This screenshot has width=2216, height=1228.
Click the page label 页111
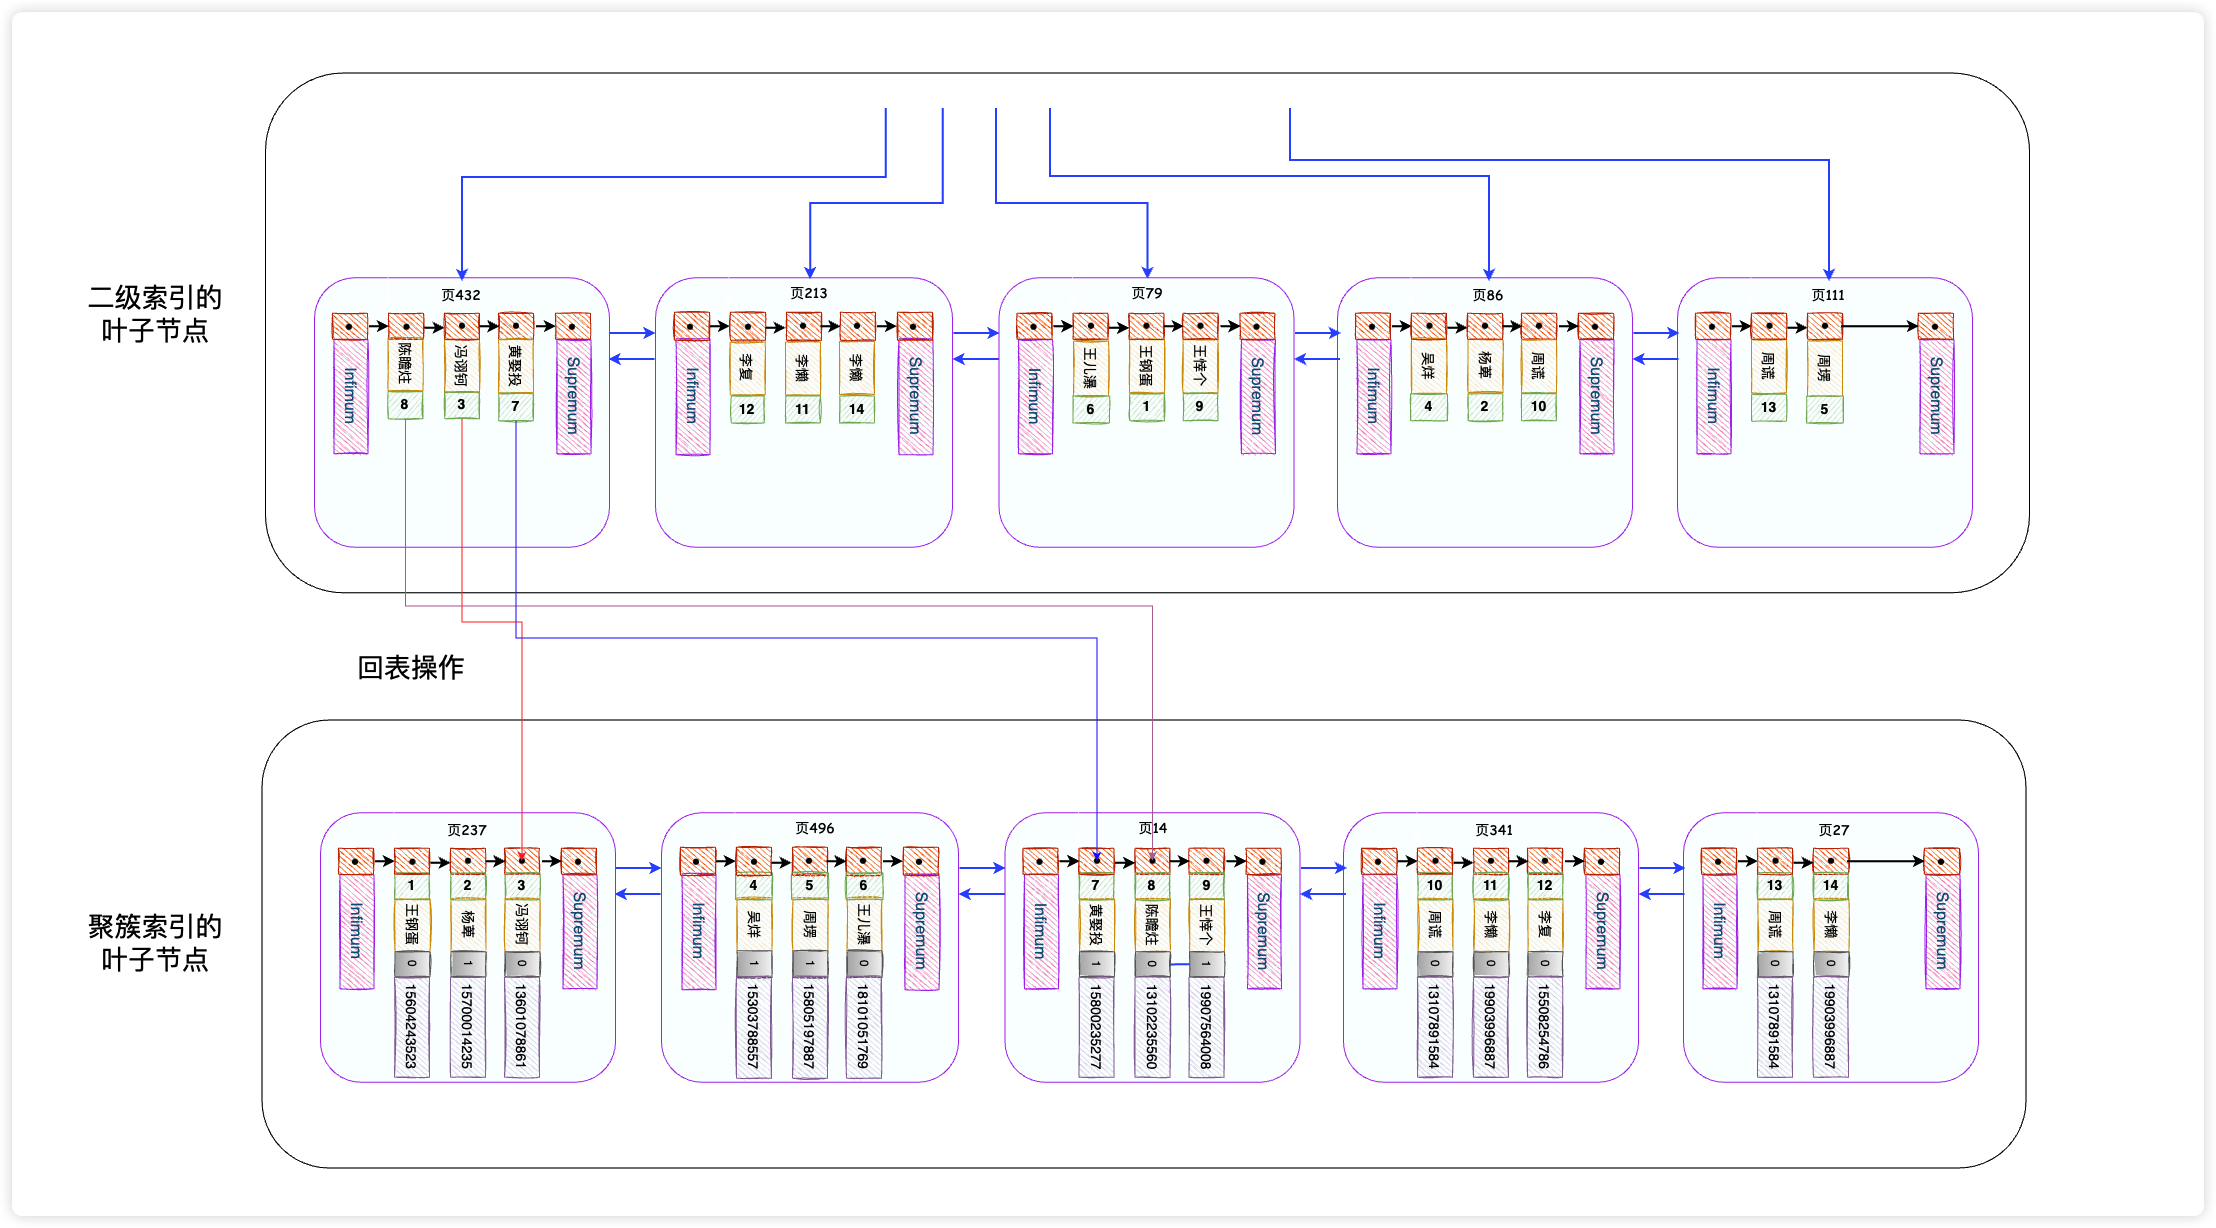click(1828, 295)
